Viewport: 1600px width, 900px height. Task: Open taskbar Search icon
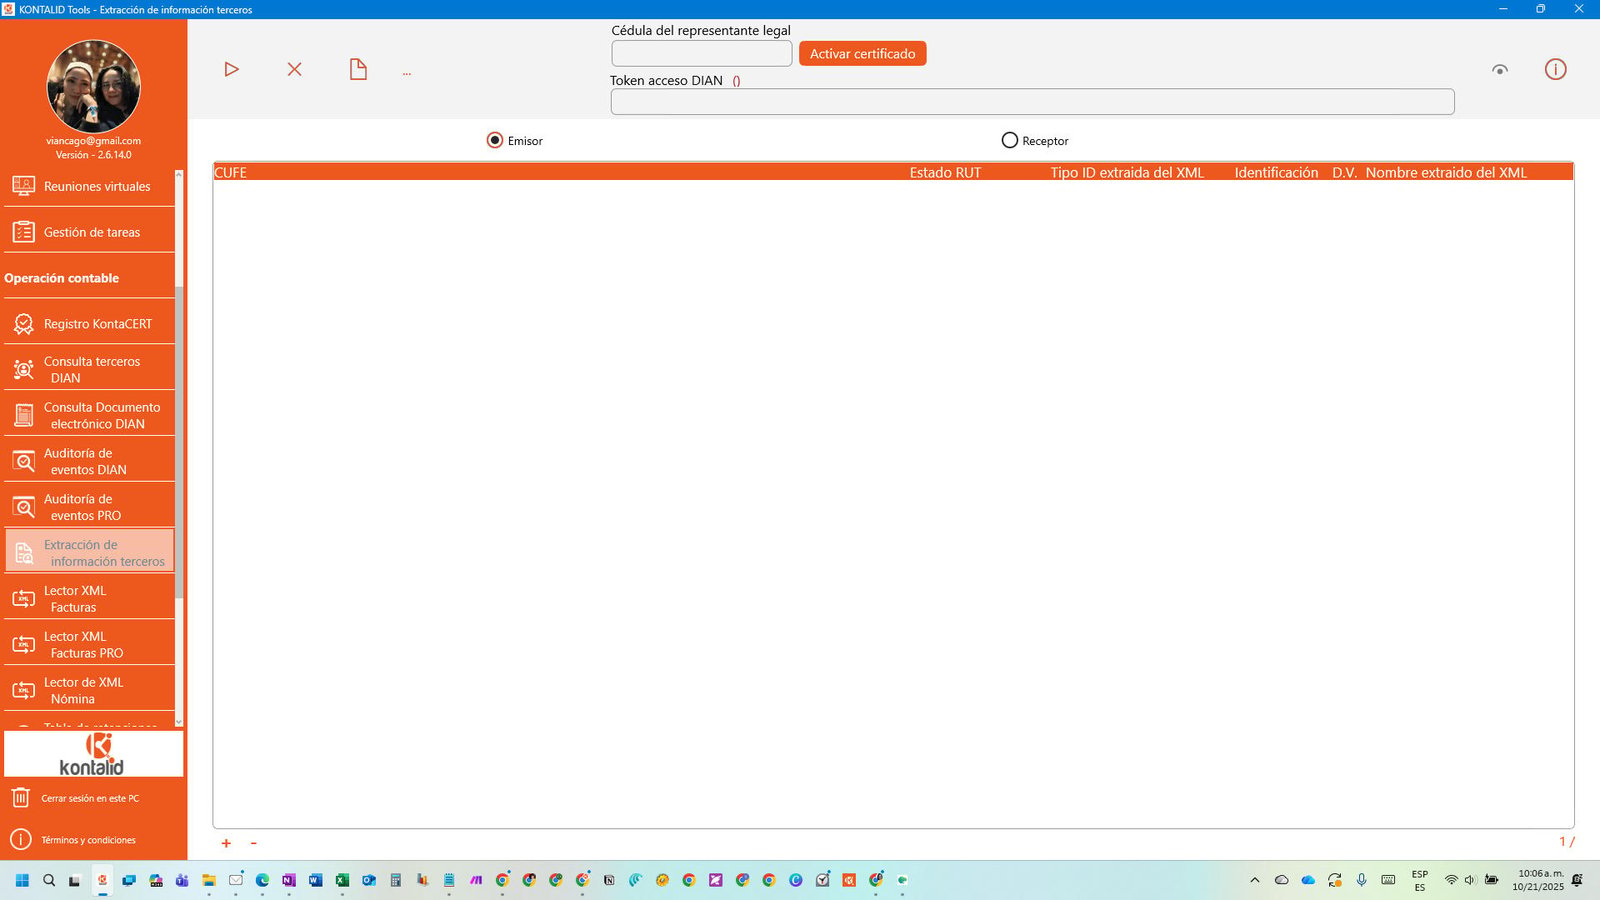49,880
